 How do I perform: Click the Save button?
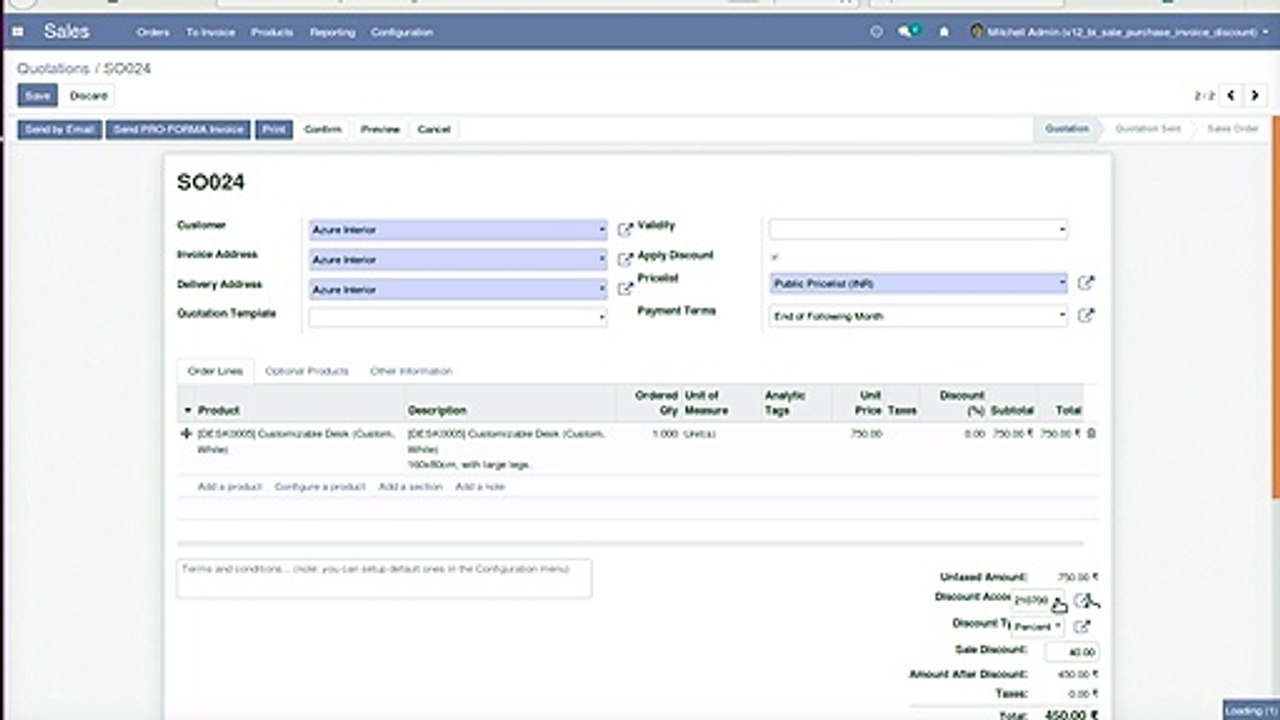click(x=37, y=96)
